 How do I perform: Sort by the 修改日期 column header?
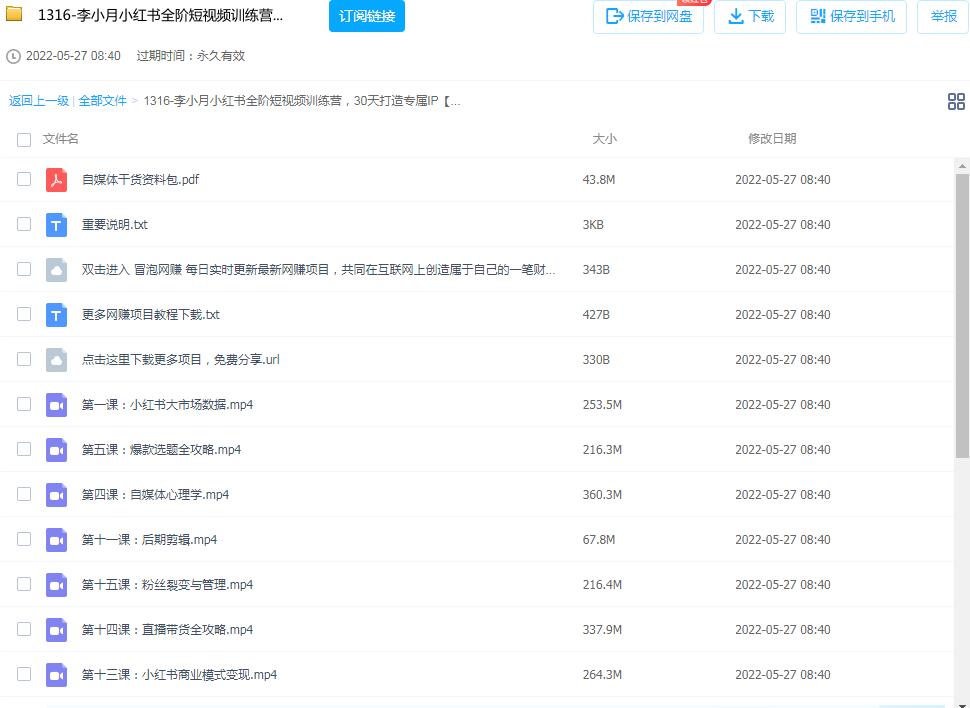[772, 139]
